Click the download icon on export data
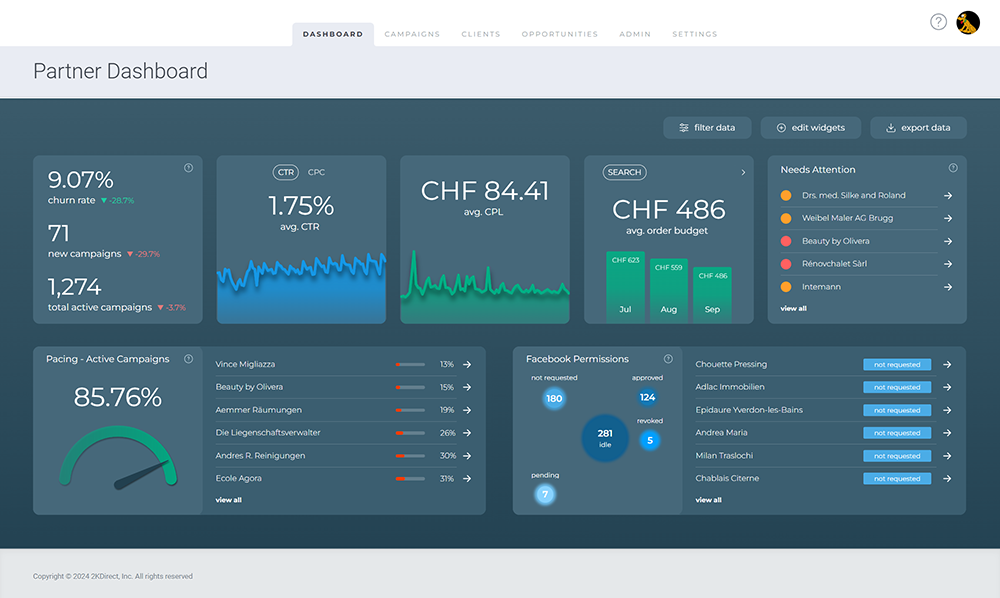This screenshot has height=598, width=1000. click(889, 128)
